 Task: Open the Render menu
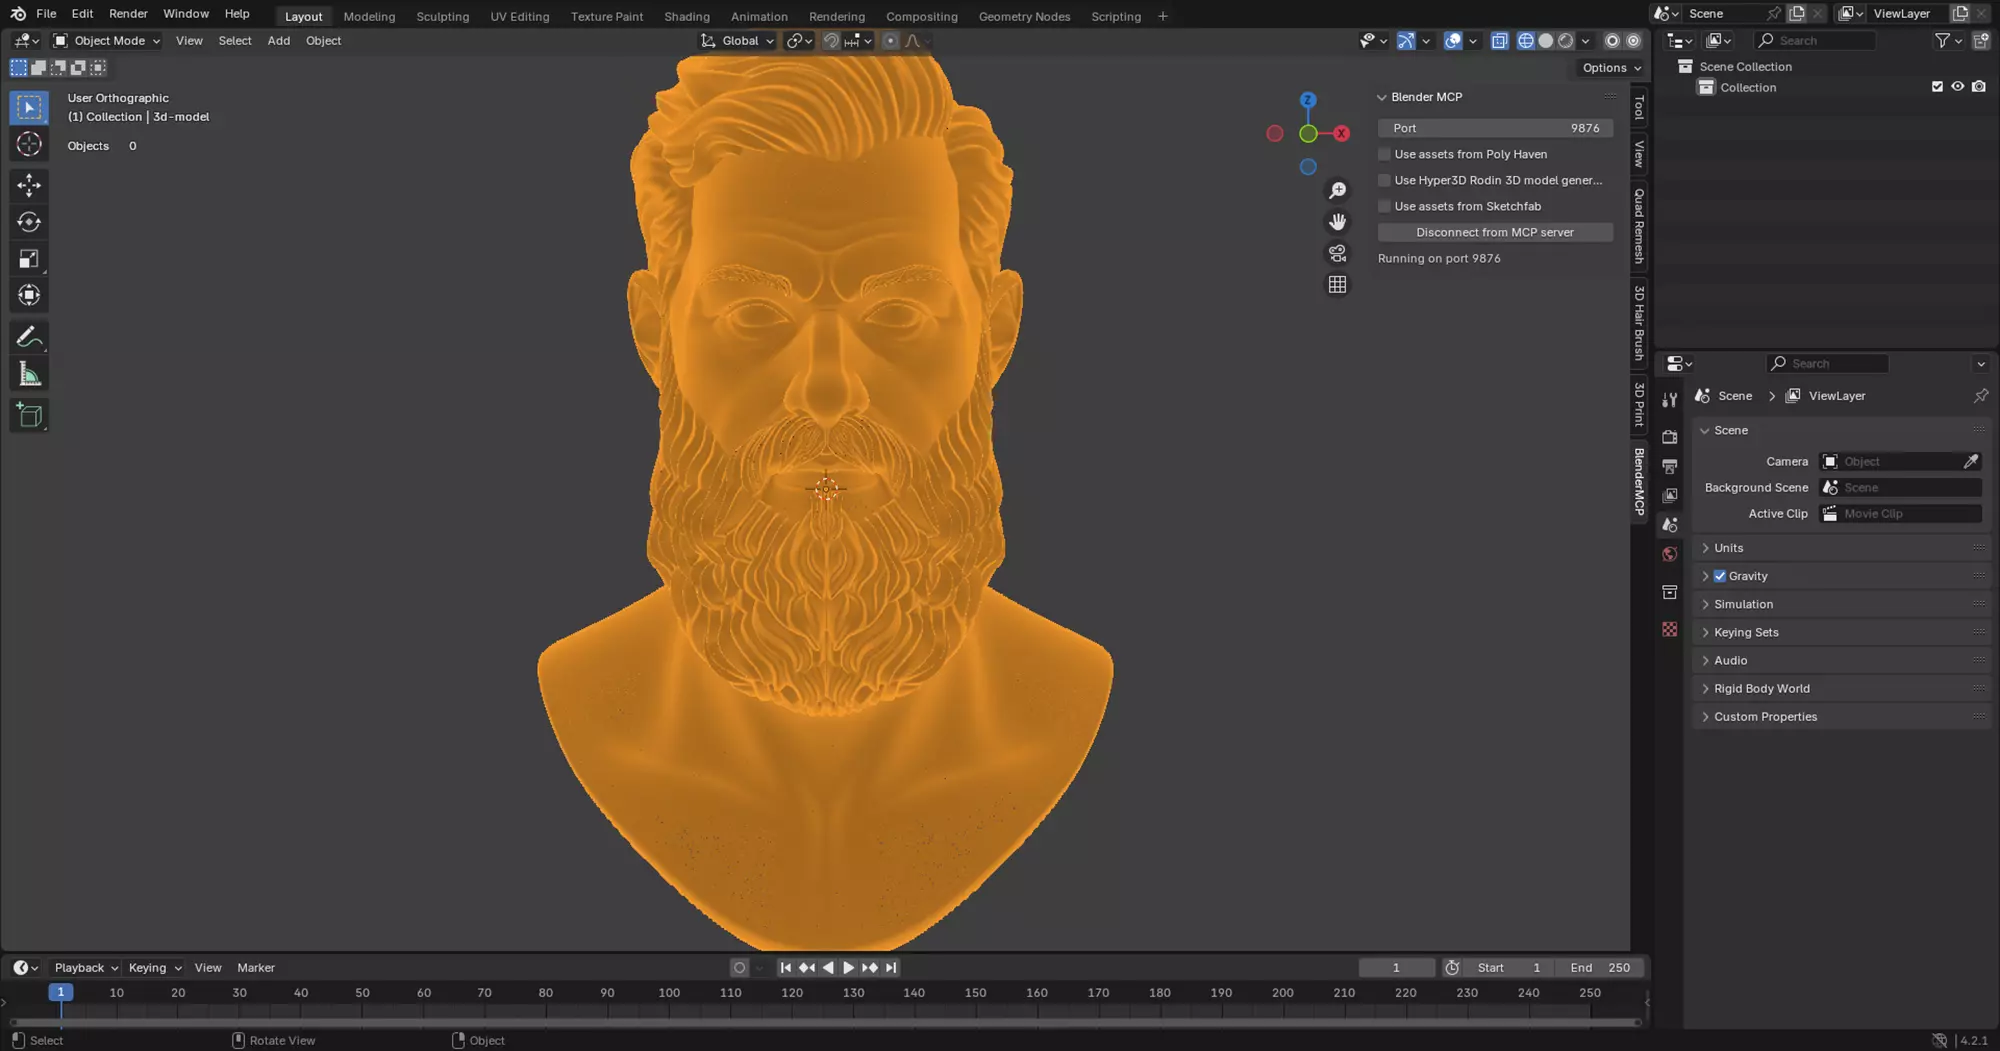(x=128, y=14)
